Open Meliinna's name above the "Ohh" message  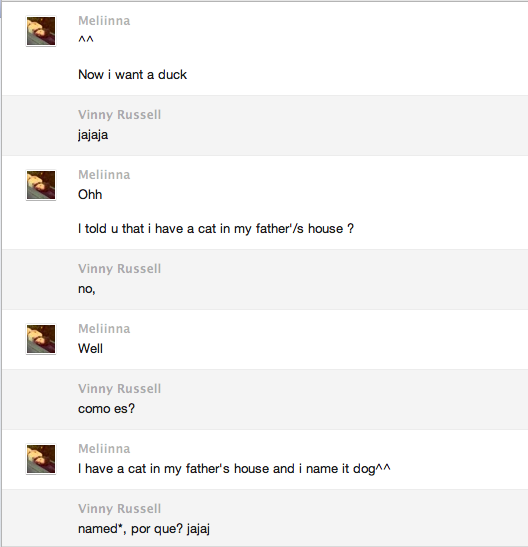(x=104, y=175)
